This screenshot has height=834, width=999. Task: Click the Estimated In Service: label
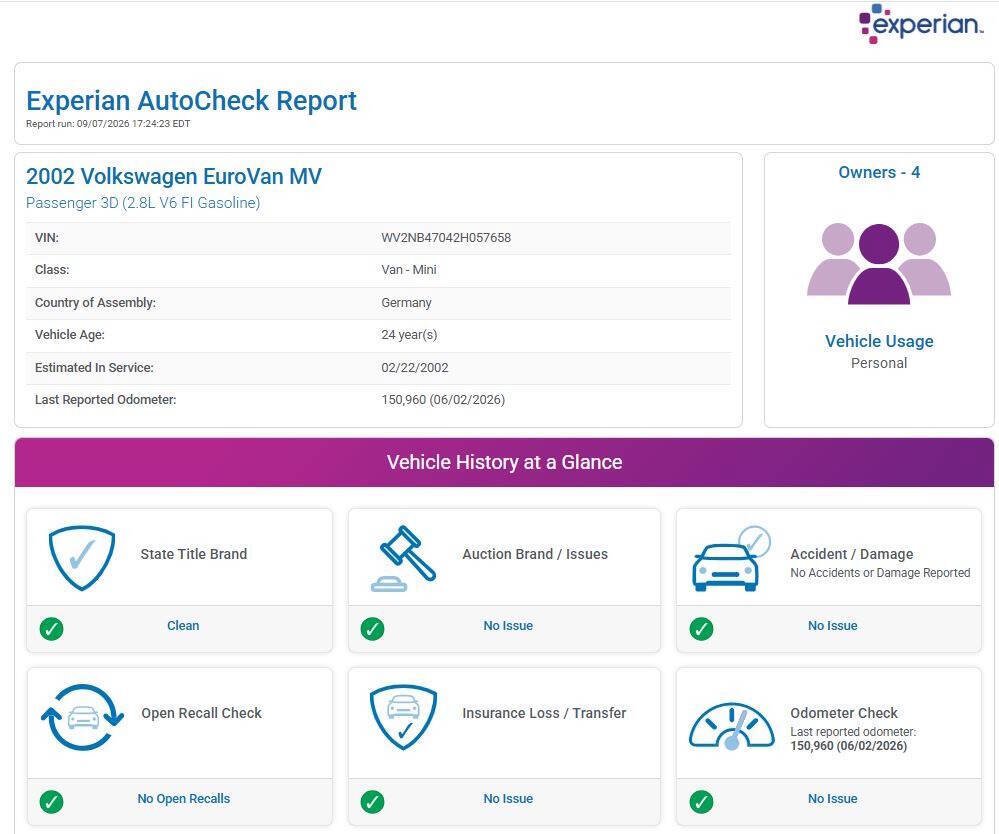point(94,368)
